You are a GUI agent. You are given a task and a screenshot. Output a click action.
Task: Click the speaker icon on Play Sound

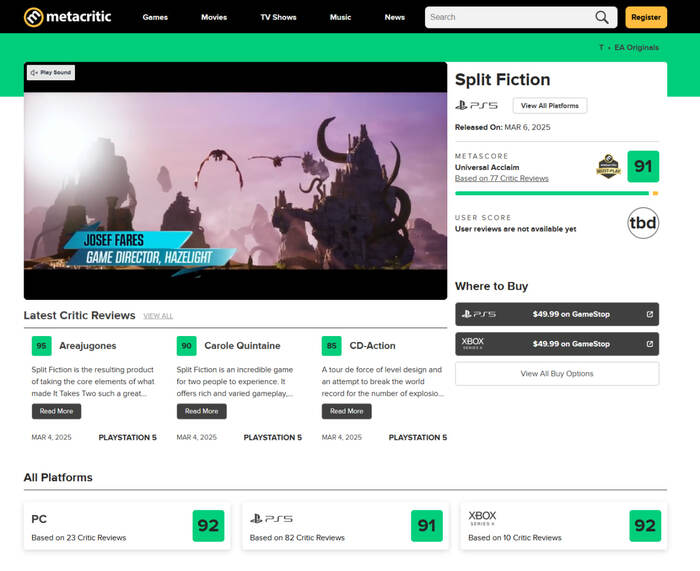pyautogui.click(x=34, y=72)
